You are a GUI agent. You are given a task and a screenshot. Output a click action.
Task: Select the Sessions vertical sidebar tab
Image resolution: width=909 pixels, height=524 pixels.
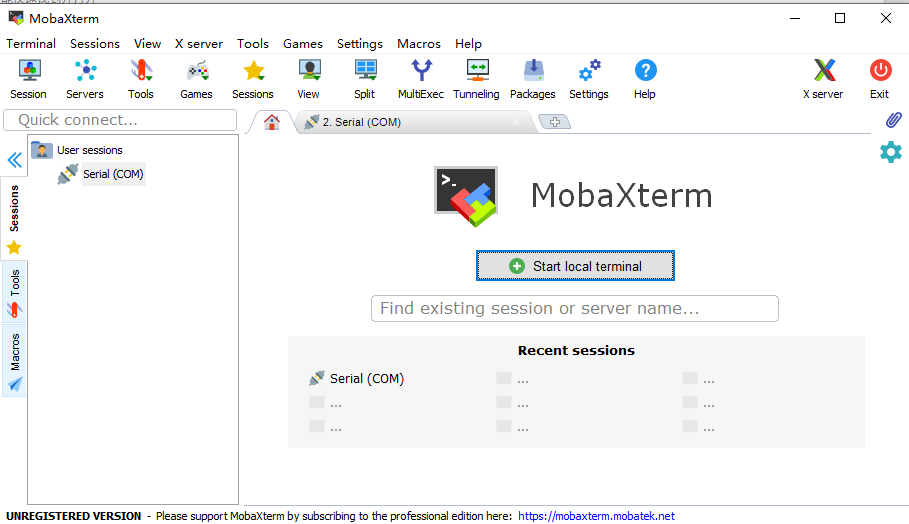click(x=14, y=219)
